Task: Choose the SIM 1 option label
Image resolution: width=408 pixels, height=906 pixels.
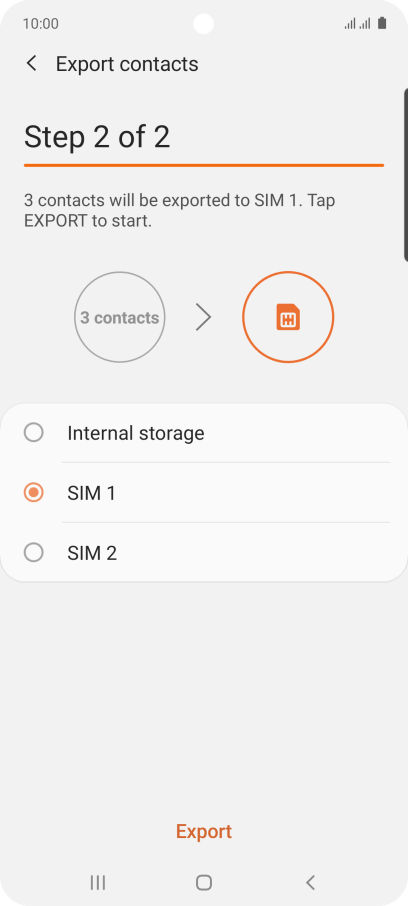Action: 91,493
